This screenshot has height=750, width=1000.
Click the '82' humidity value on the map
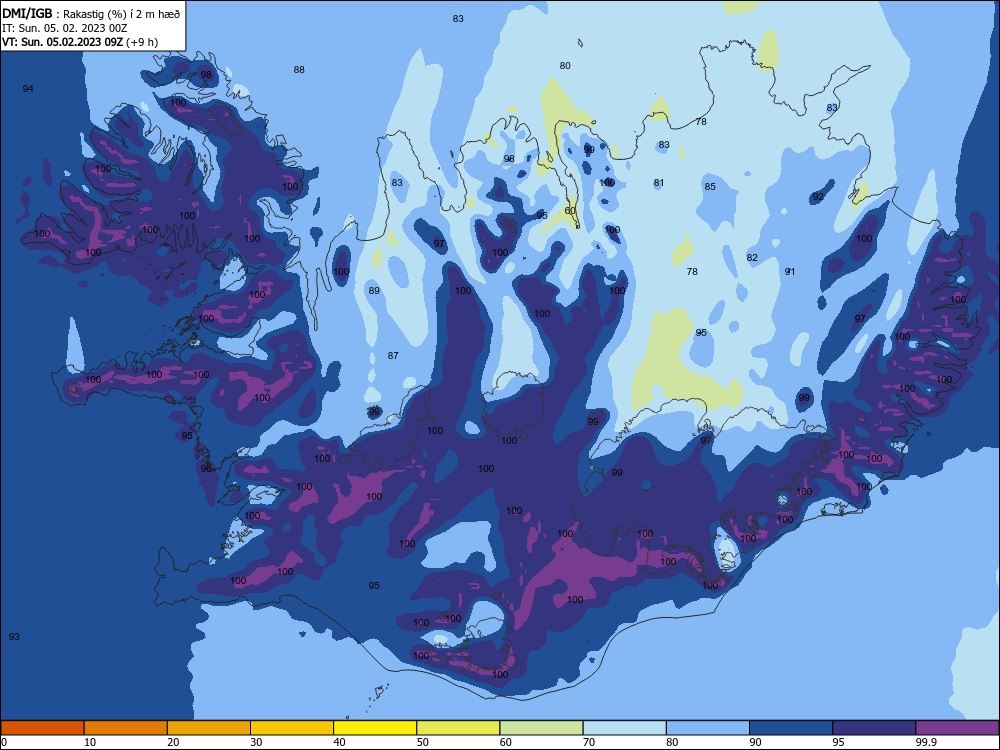click(752, 258)
